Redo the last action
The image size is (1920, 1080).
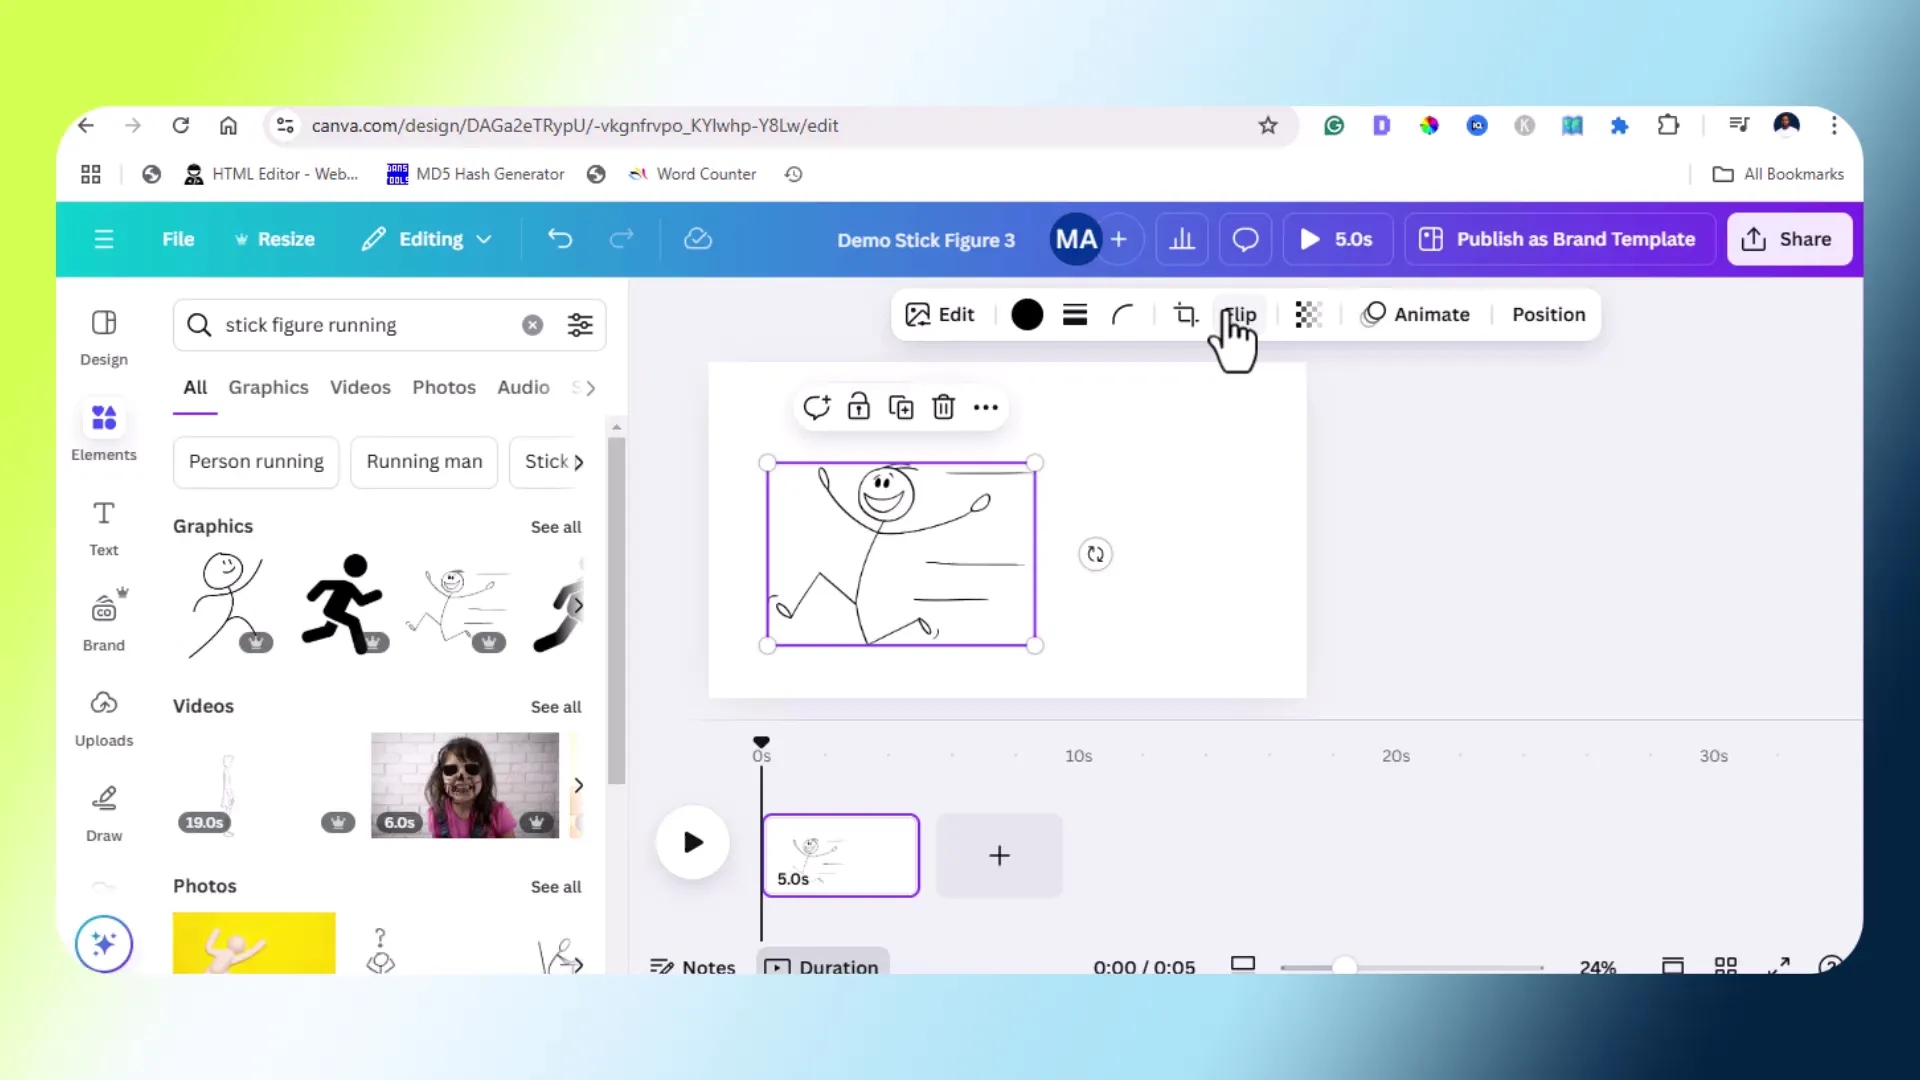click(622, 239)
